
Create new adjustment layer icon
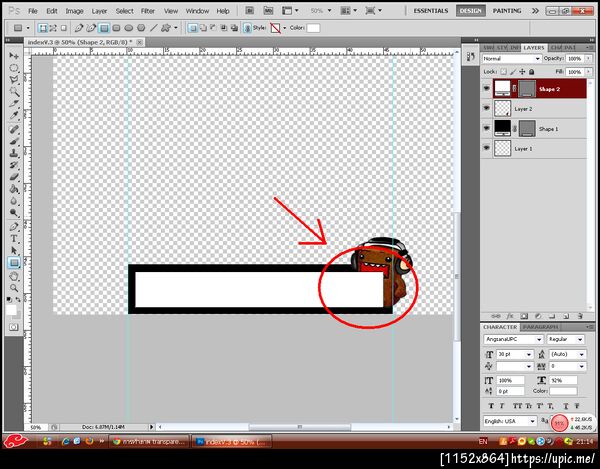(538, 316)
